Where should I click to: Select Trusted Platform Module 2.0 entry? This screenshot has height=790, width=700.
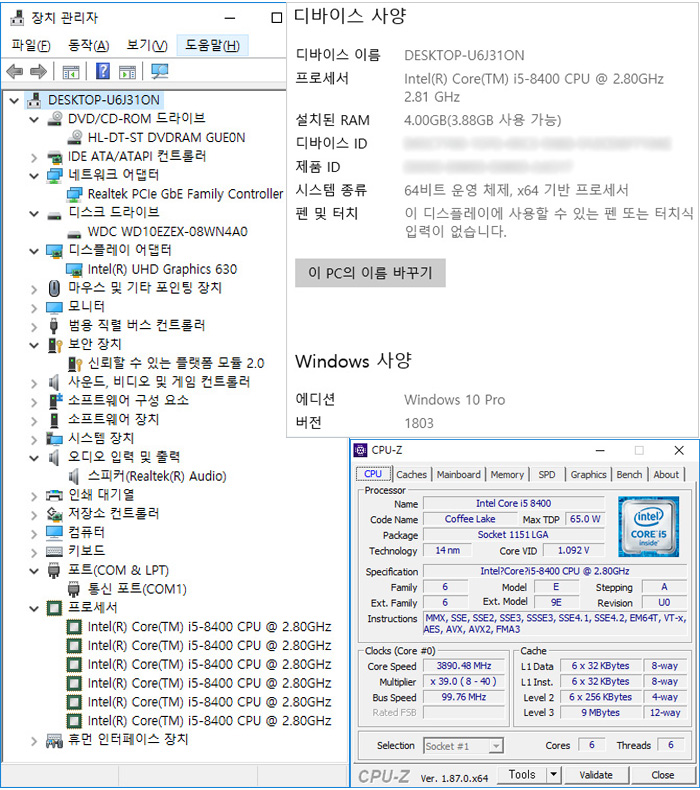coord(176,363)
